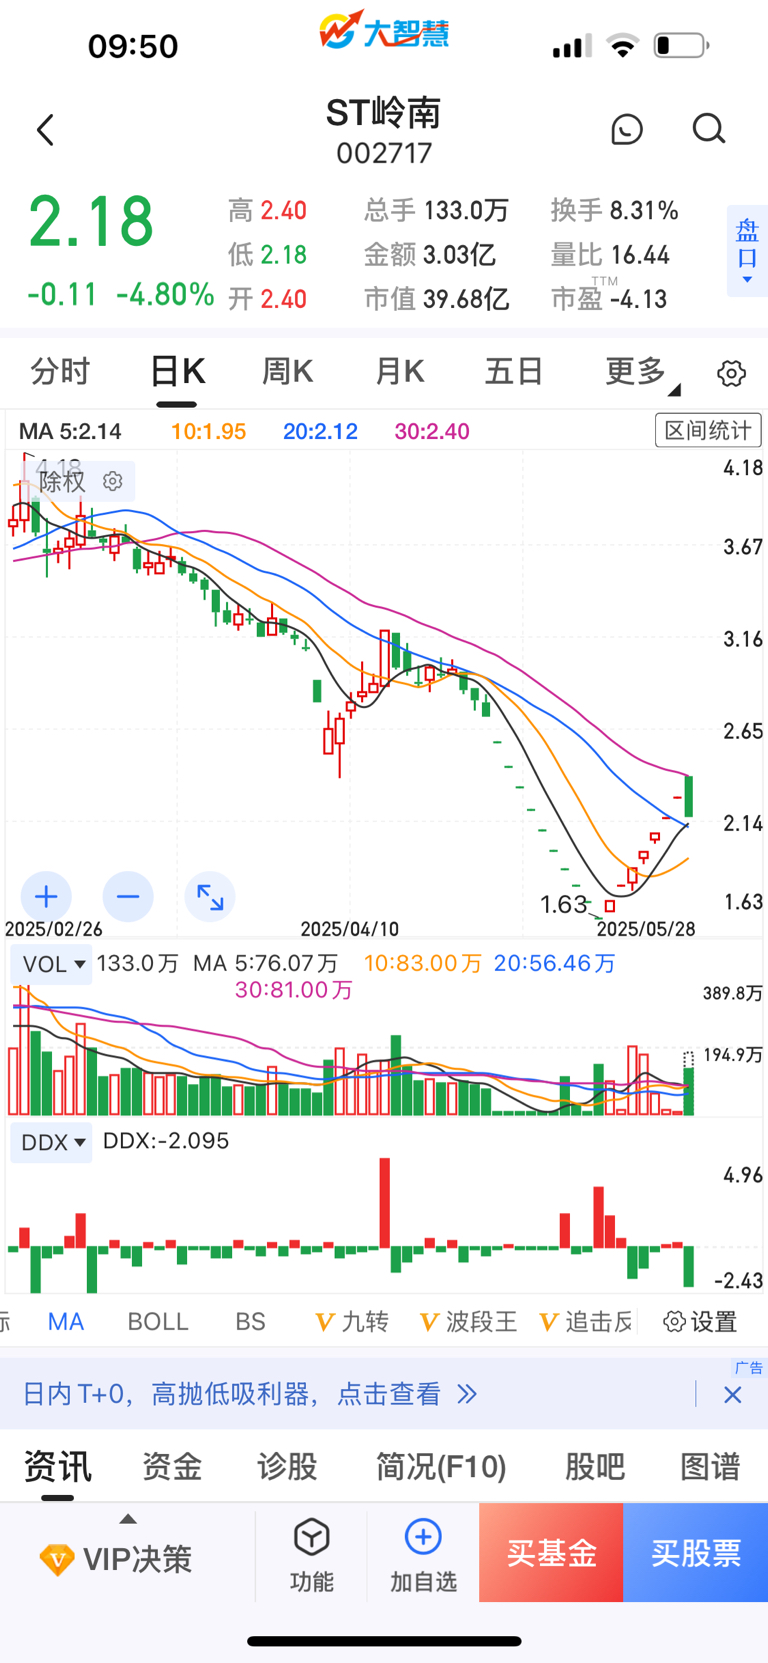Select BS overlay indicator
The width and height of the screenshot is (768, 1663).
(x=250, y=1322)
